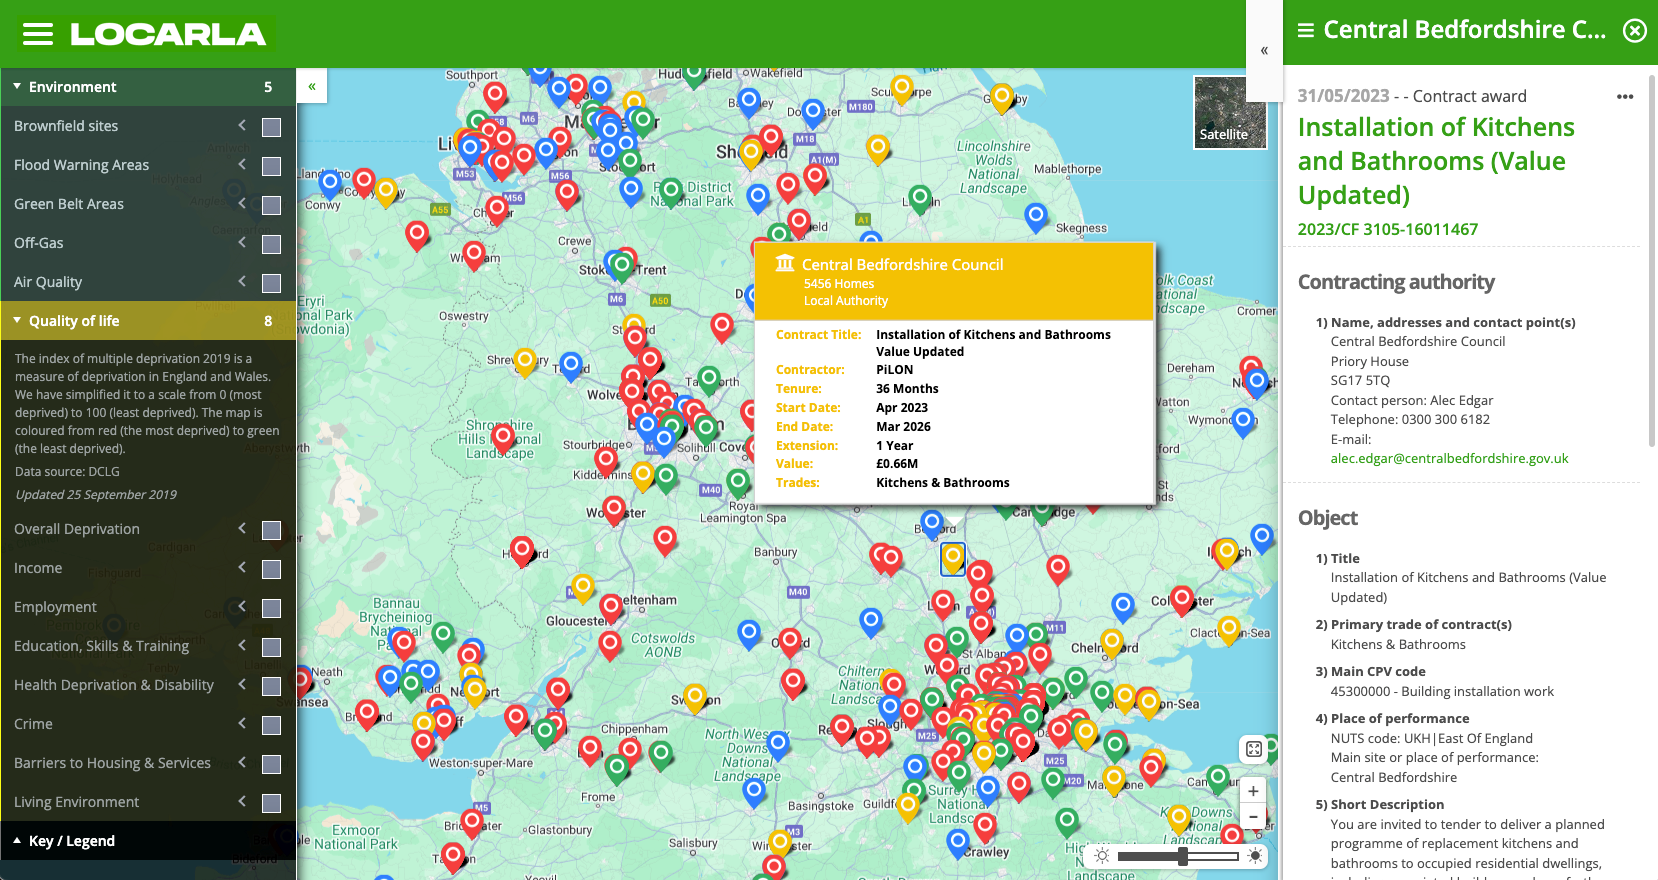Image resolution: width=1658 pixels, height=880 pixels.
Task: Select the Crime layer label
Action: [x=33, y=724]
